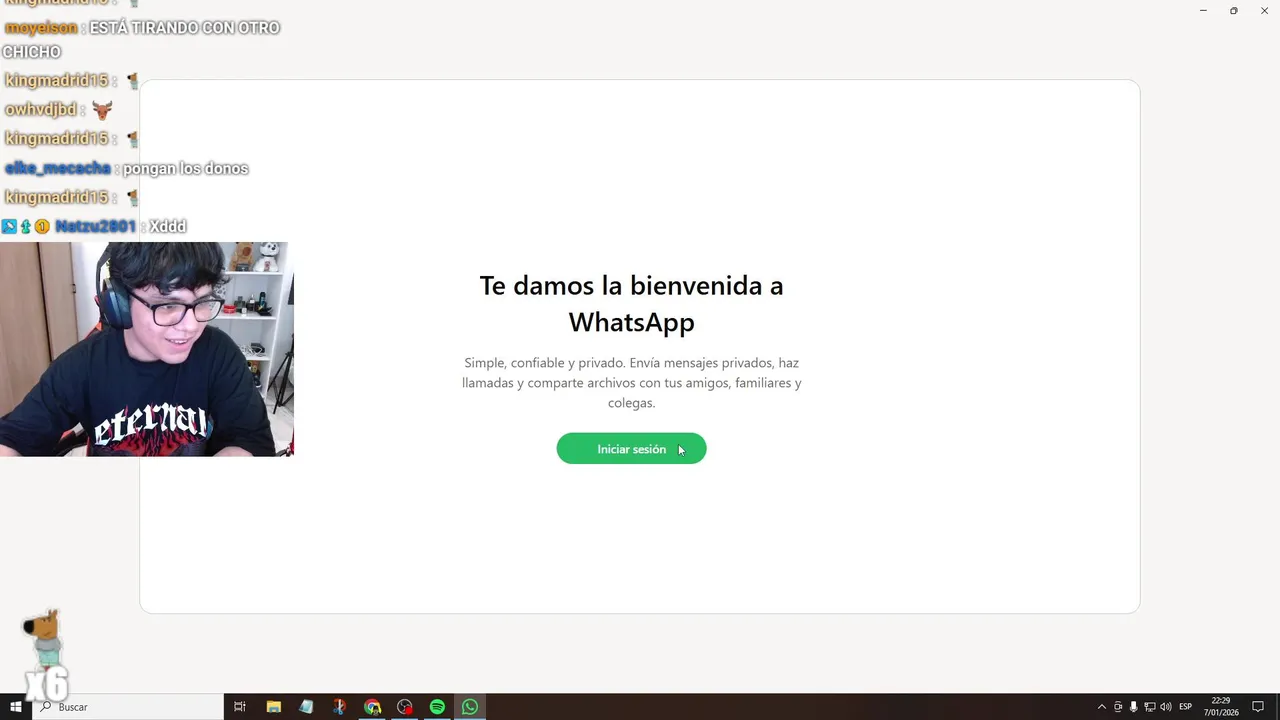Screen dimensions: 1280x720
Task: Open the scissors capture tool in taskbar
Action: point(339,707)
